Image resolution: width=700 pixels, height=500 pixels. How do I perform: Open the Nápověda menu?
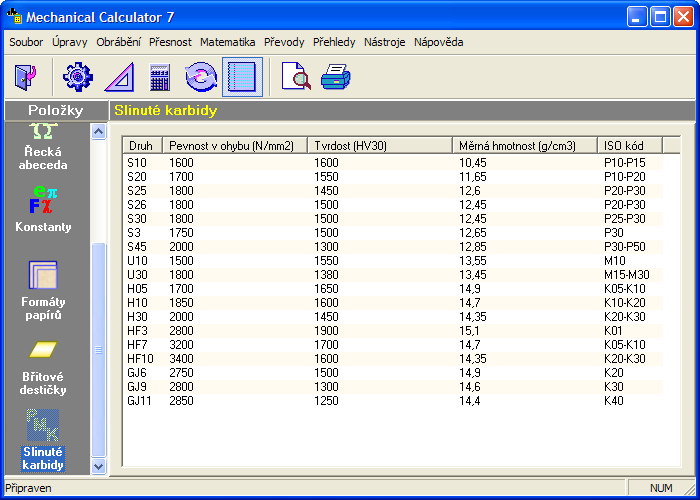(x=438, y=42)
